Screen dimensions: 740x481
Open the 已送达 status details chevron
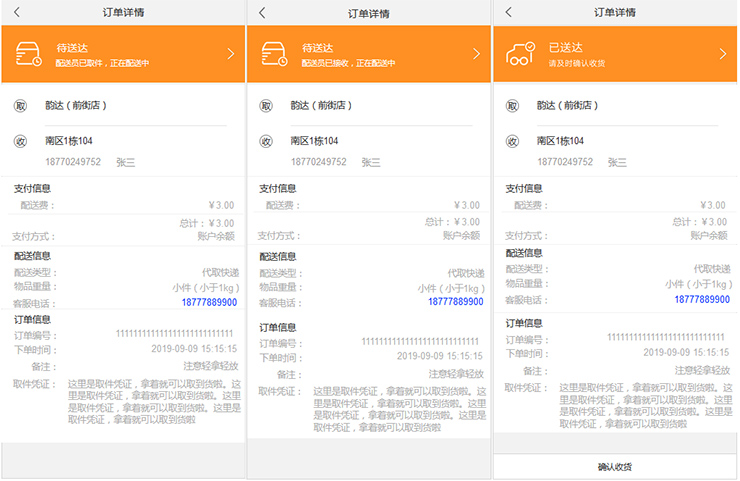click(x=723, y=54)
